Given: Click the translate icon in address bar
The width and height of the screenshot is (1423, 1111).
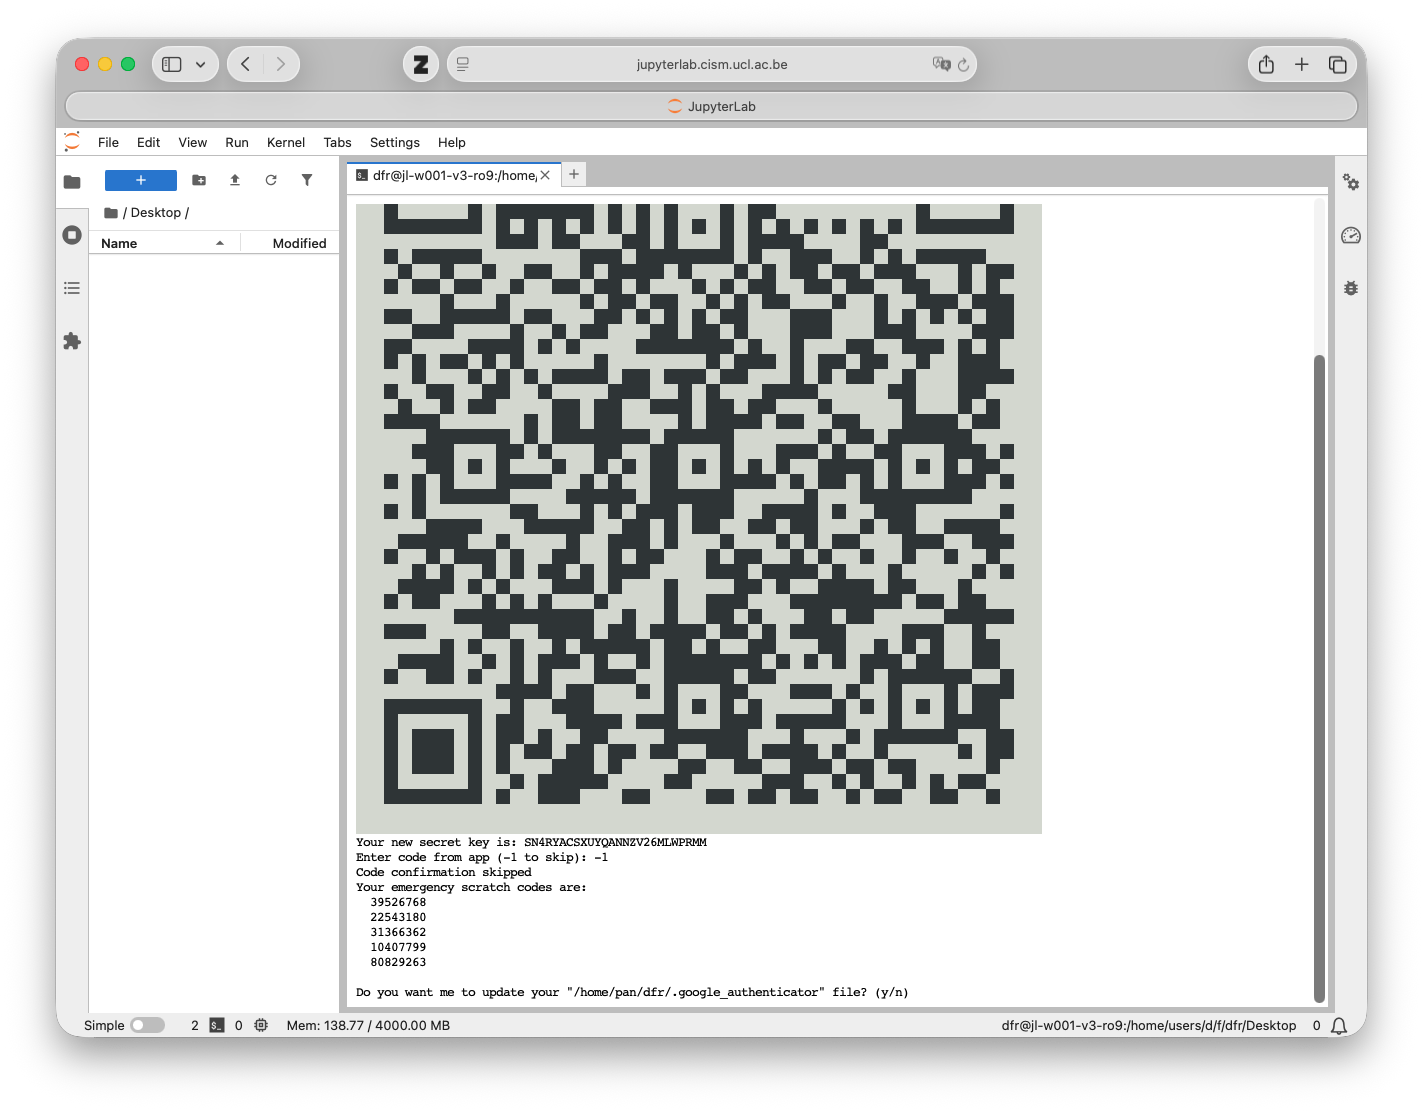Looking at the screenshot, I should (x=941, y=64).
